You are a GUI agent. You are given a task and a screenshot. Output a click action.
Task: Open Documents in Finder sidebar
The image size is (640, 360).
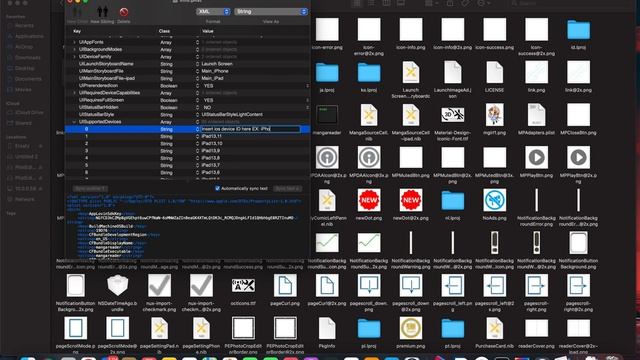[28, 79]
